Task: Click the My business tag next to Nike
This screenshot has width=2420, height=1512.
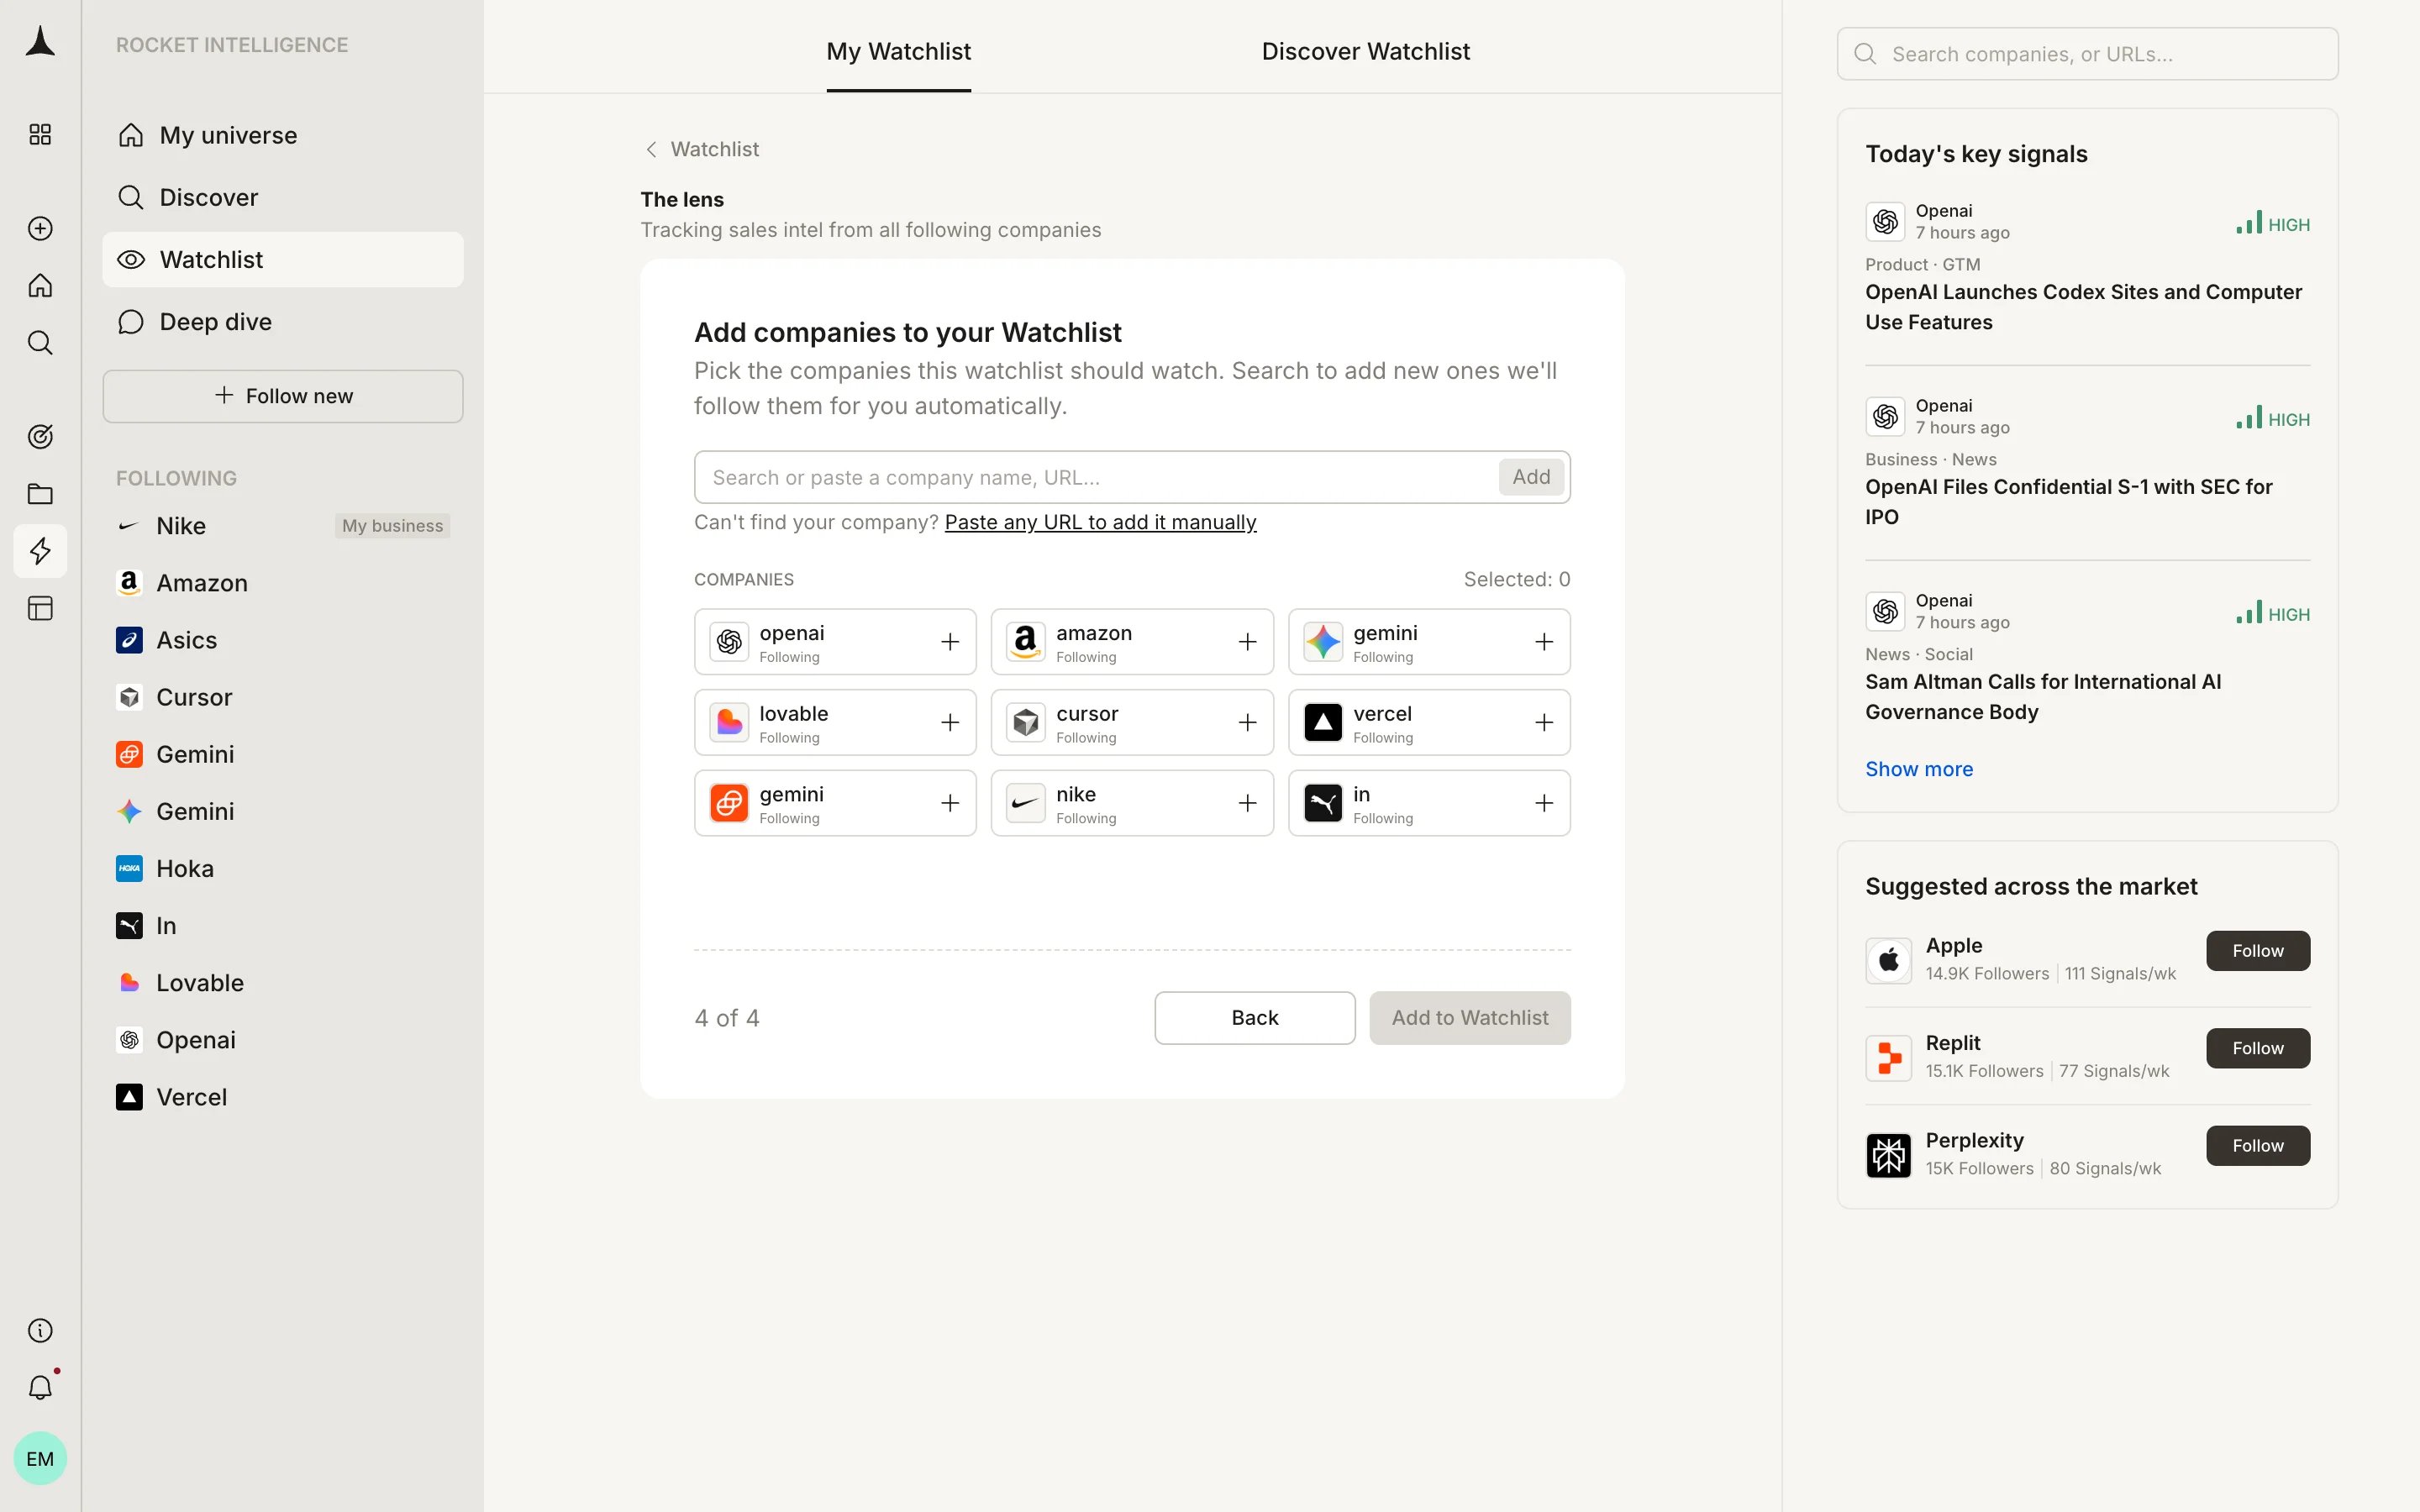Action: tap(392, 526)
